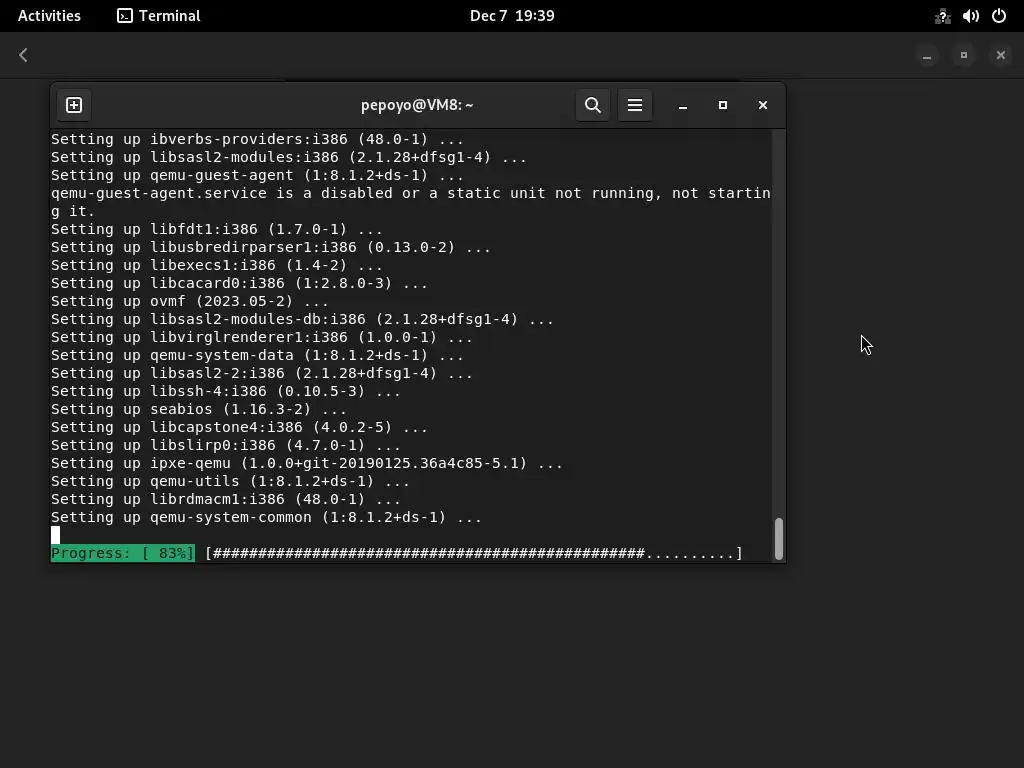
Task: Click the network status icon
Action: click(942, 16)
